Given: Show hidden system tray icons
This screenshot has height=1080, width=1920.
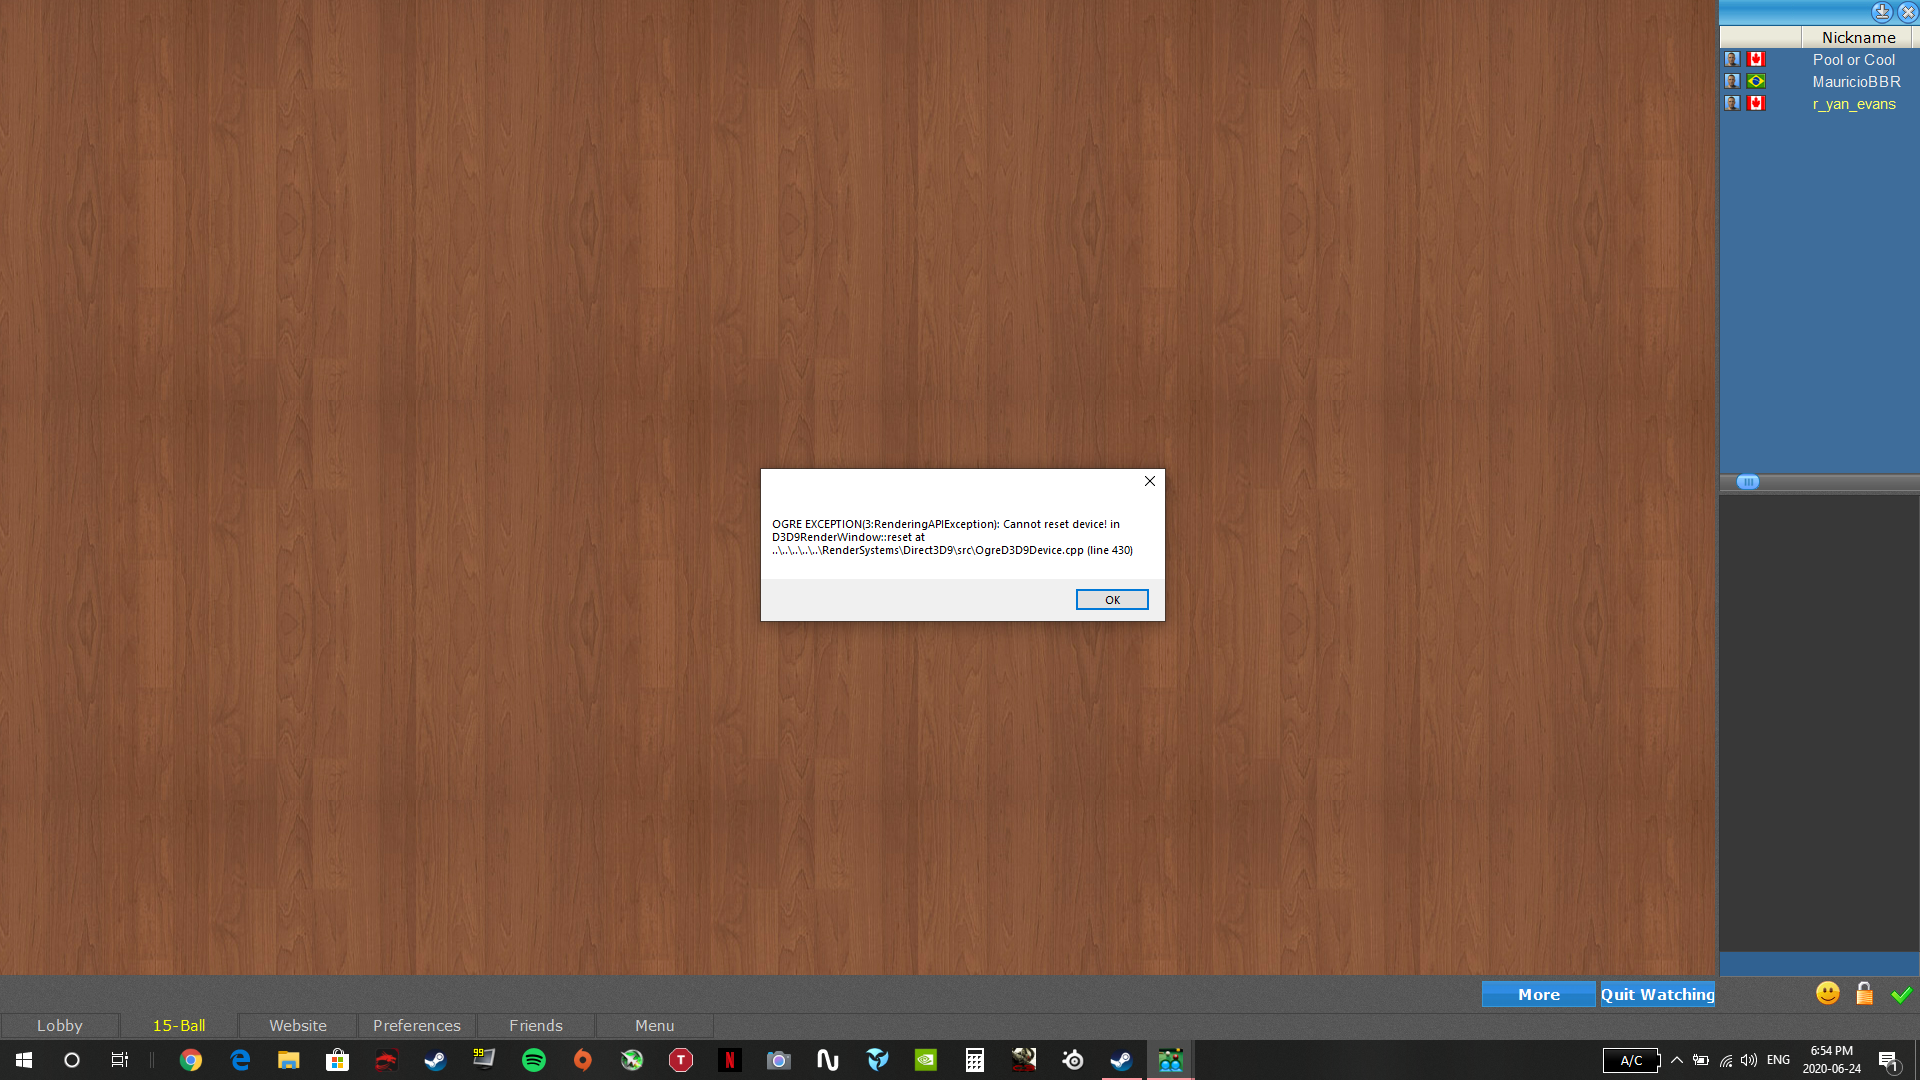Looking at the screenshot, I should (1677, 1060).
